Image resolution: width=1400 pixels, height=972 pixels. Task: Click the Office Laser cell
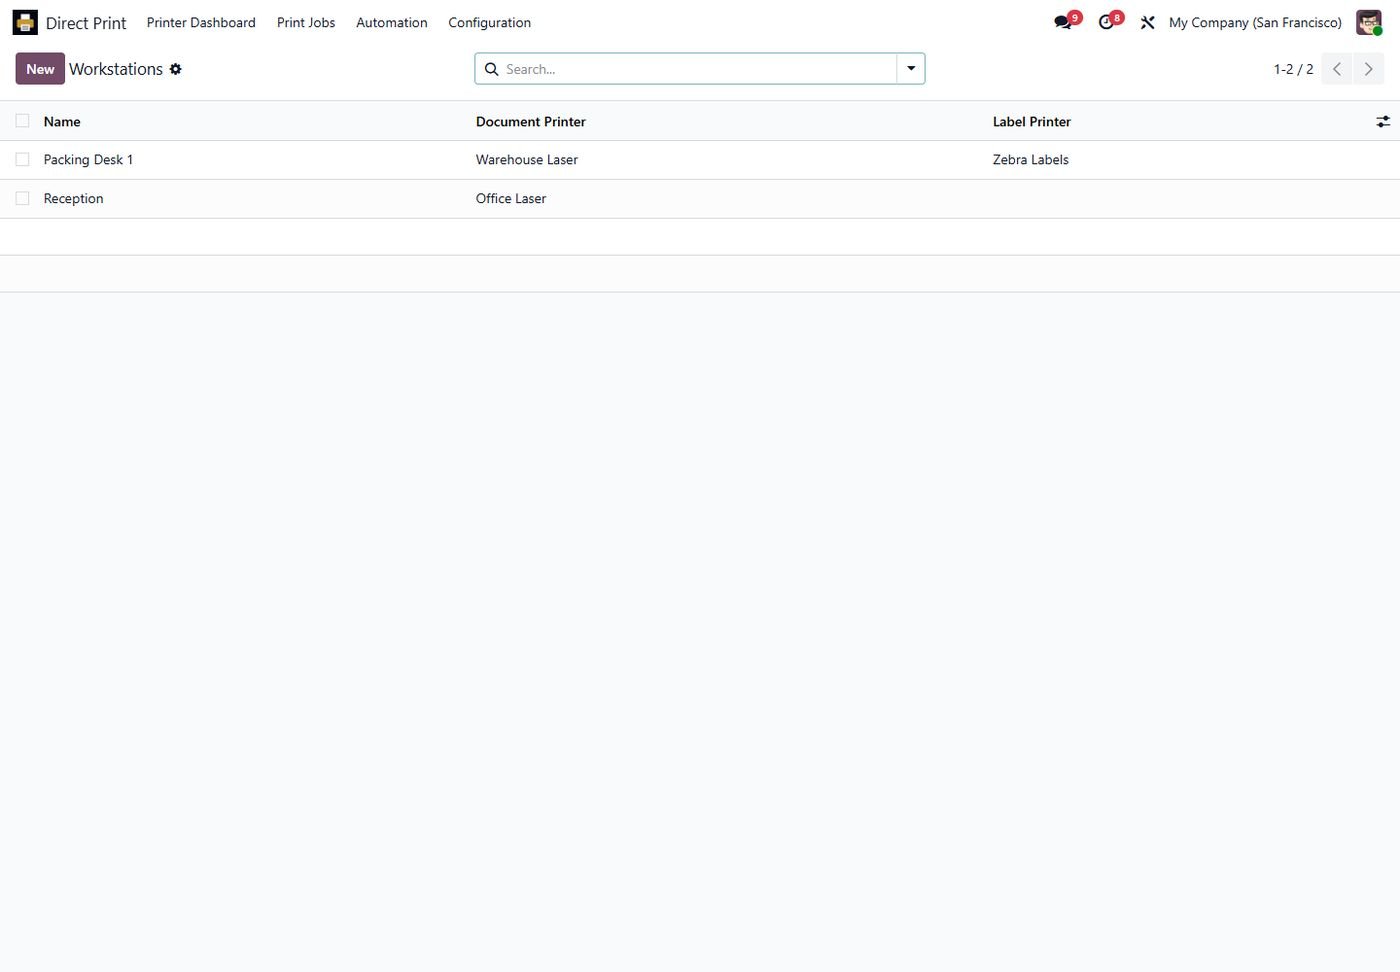point(511,198)
